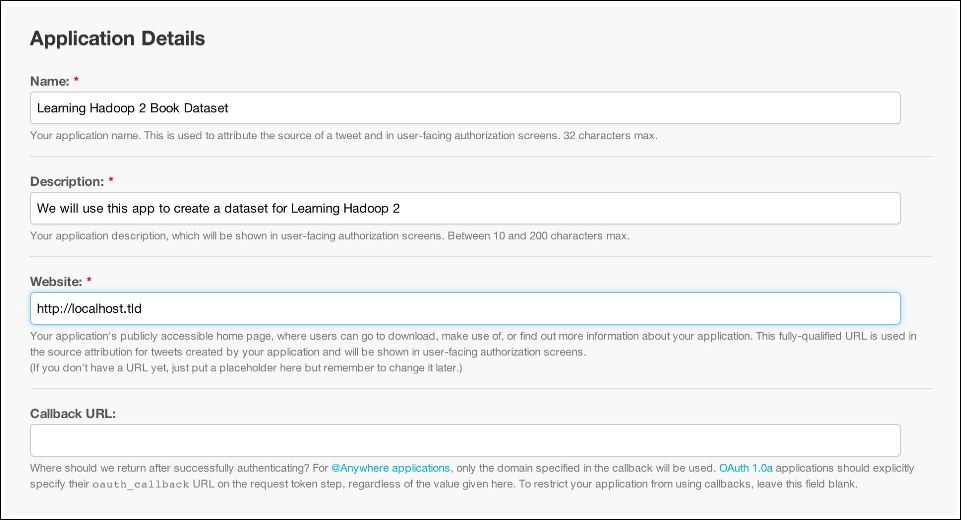Focus the Description text box
Screen dimensions: 961x520
point(465,208)
